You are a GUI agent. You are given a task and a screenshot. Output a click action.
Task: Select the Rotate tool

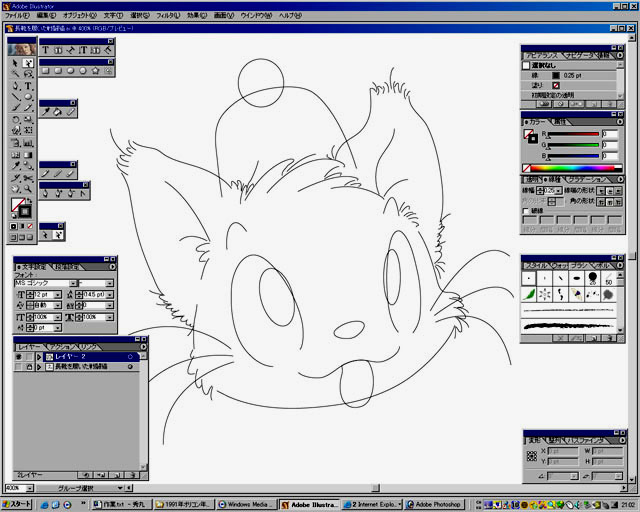[16, 119]
